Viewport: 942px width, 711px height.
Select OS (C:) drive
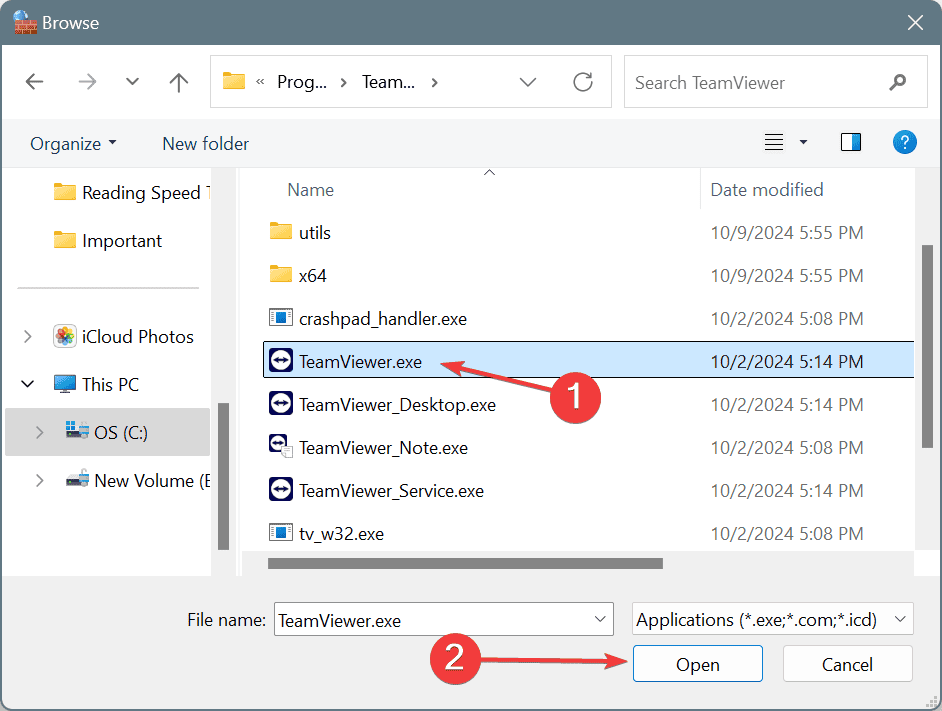(x=107, y=432)
